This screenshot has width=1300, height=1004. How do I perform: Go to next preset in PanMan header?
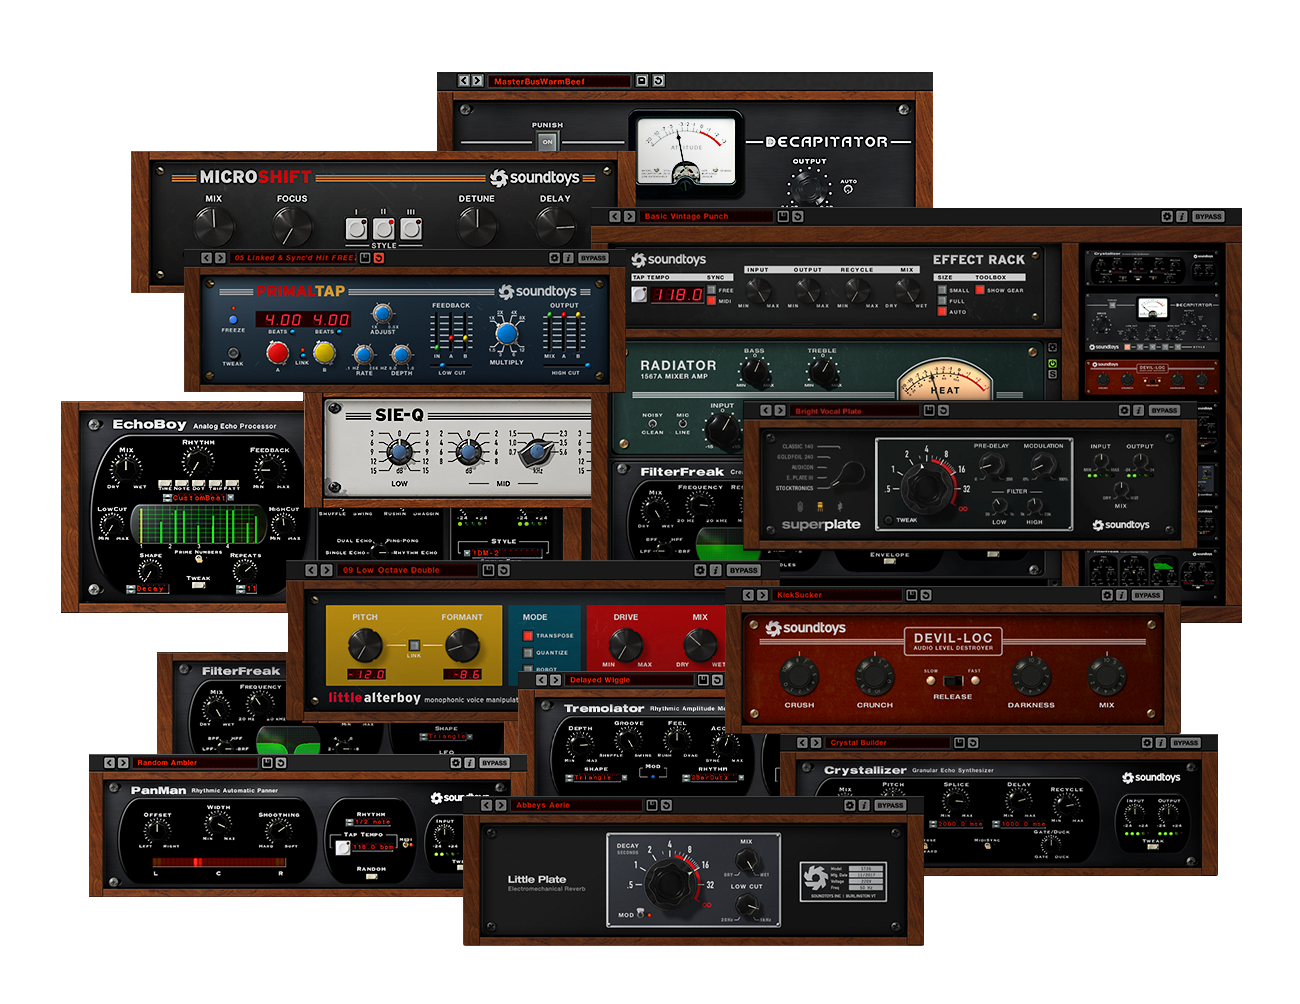point(123,763)
